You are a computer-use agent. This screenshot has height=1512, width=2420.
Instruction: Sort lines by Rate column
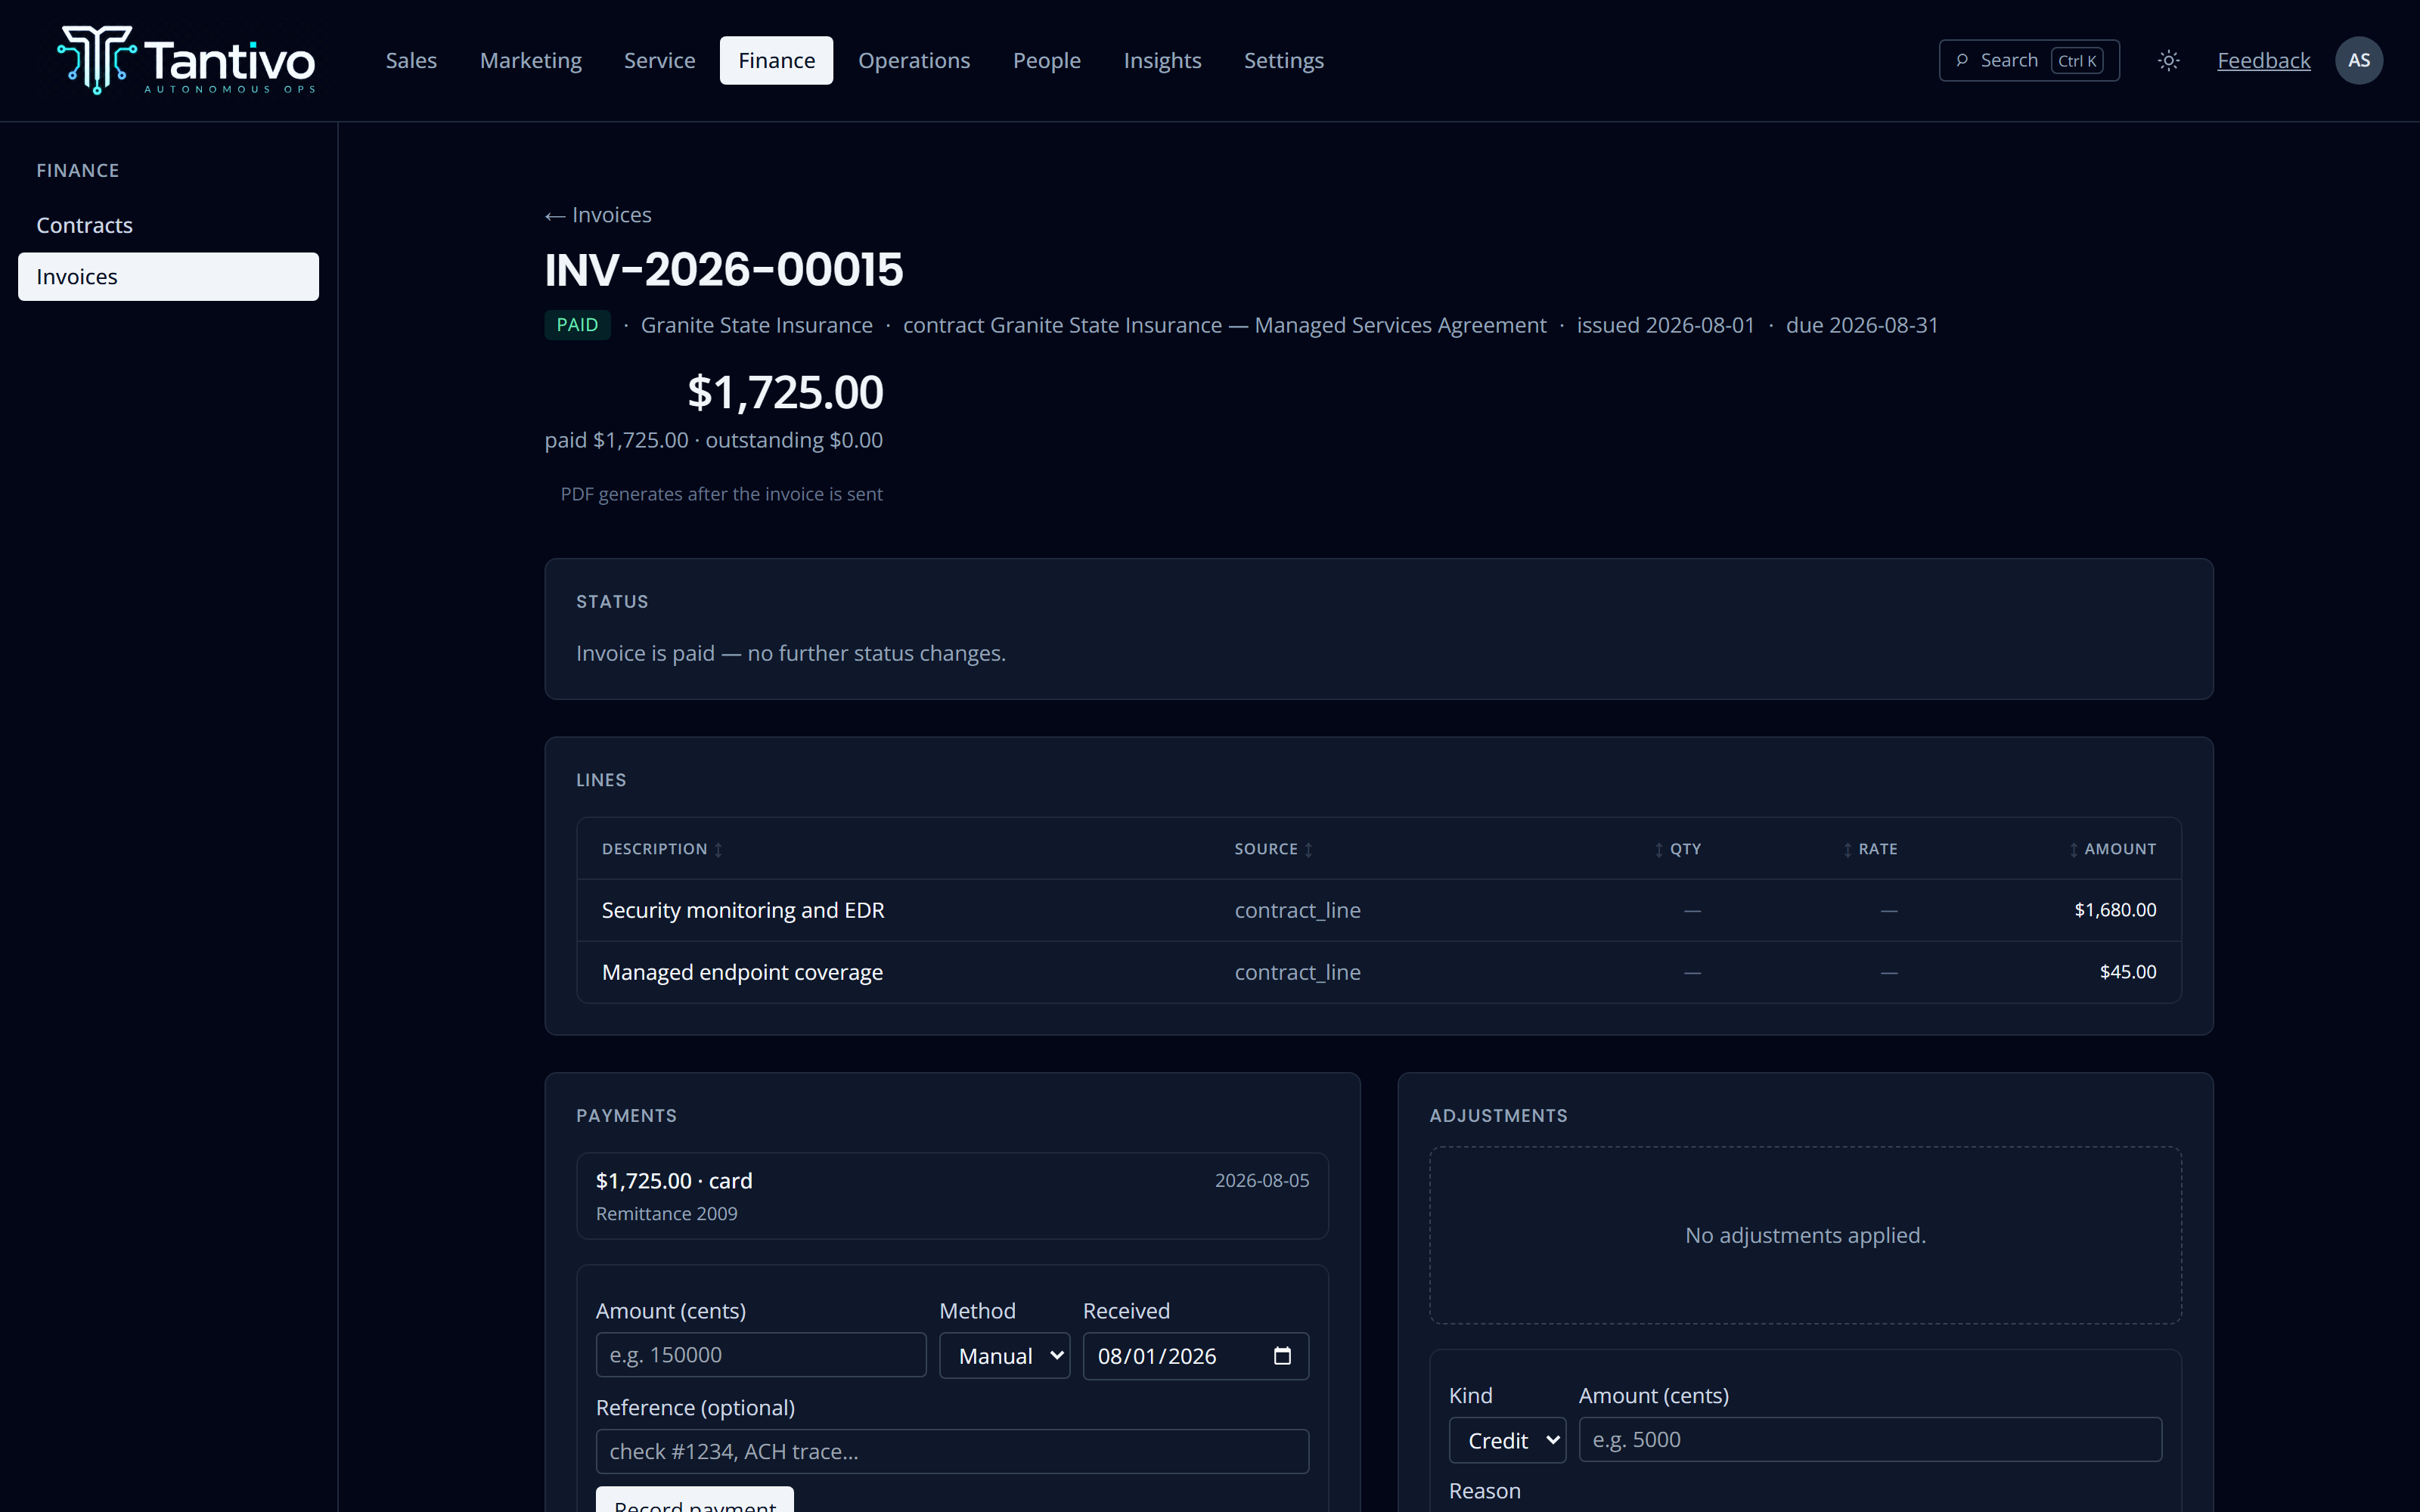coord(1870,849)
